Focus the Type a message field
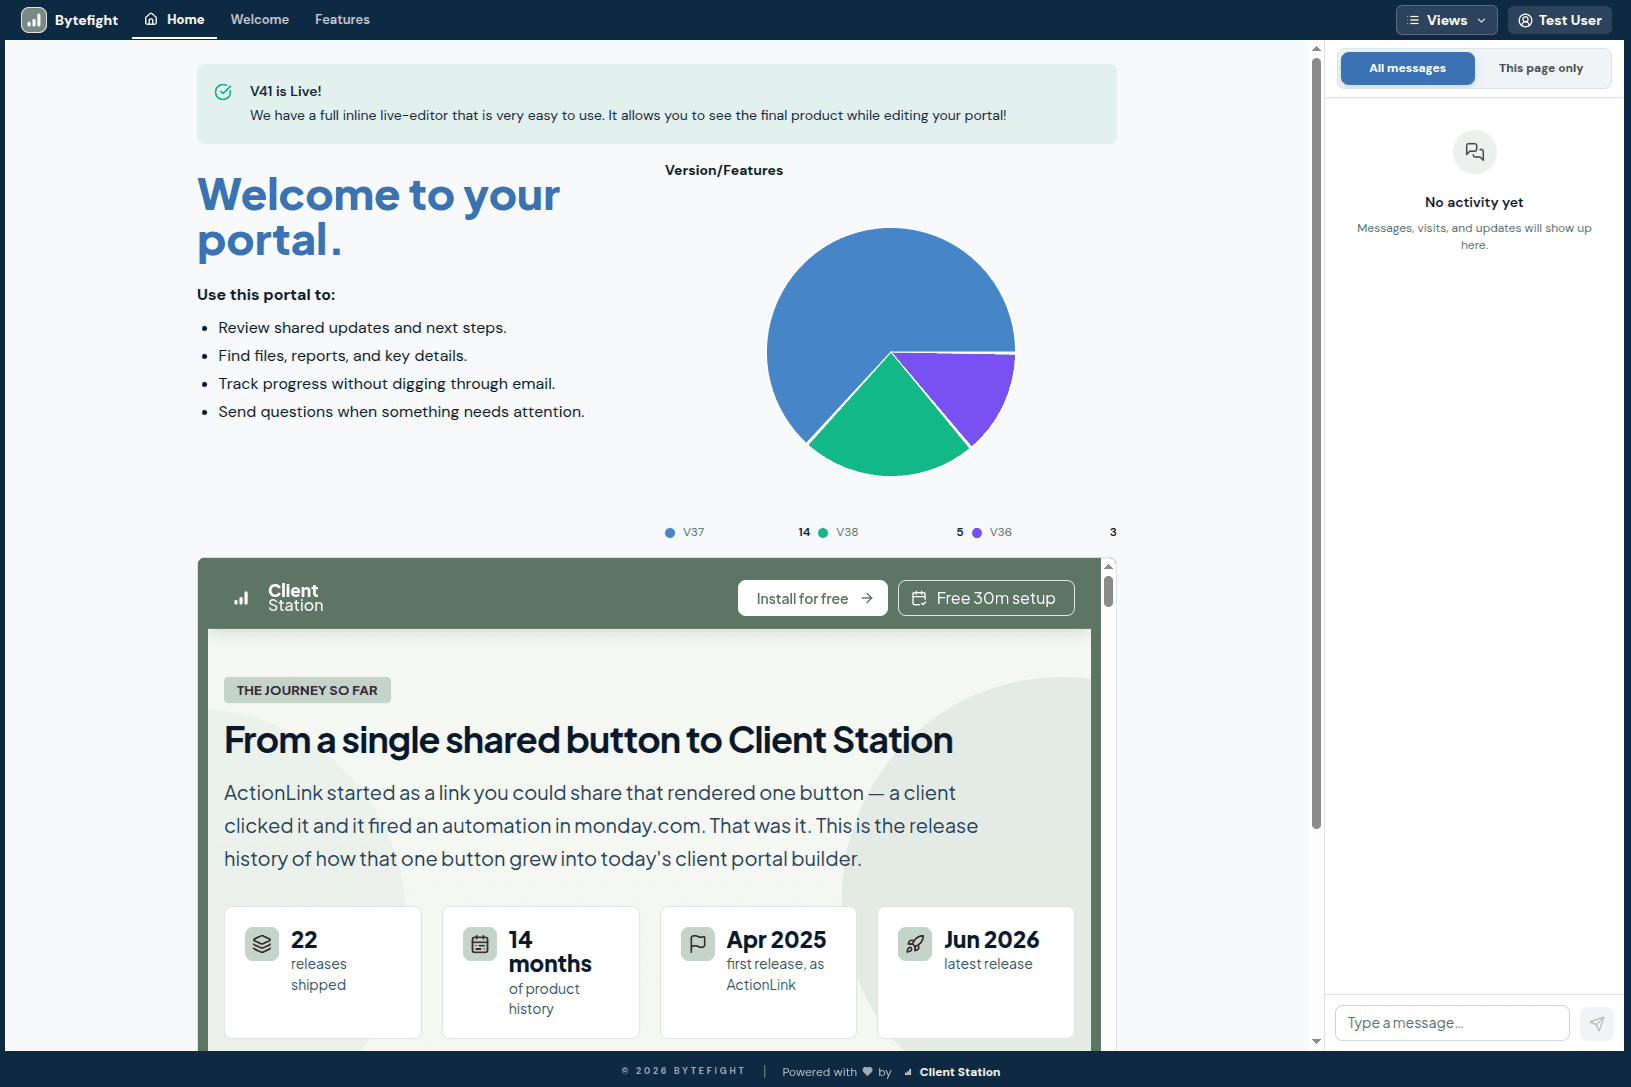Viewport: 1631px width, 1087px height. [1452, 1023]
